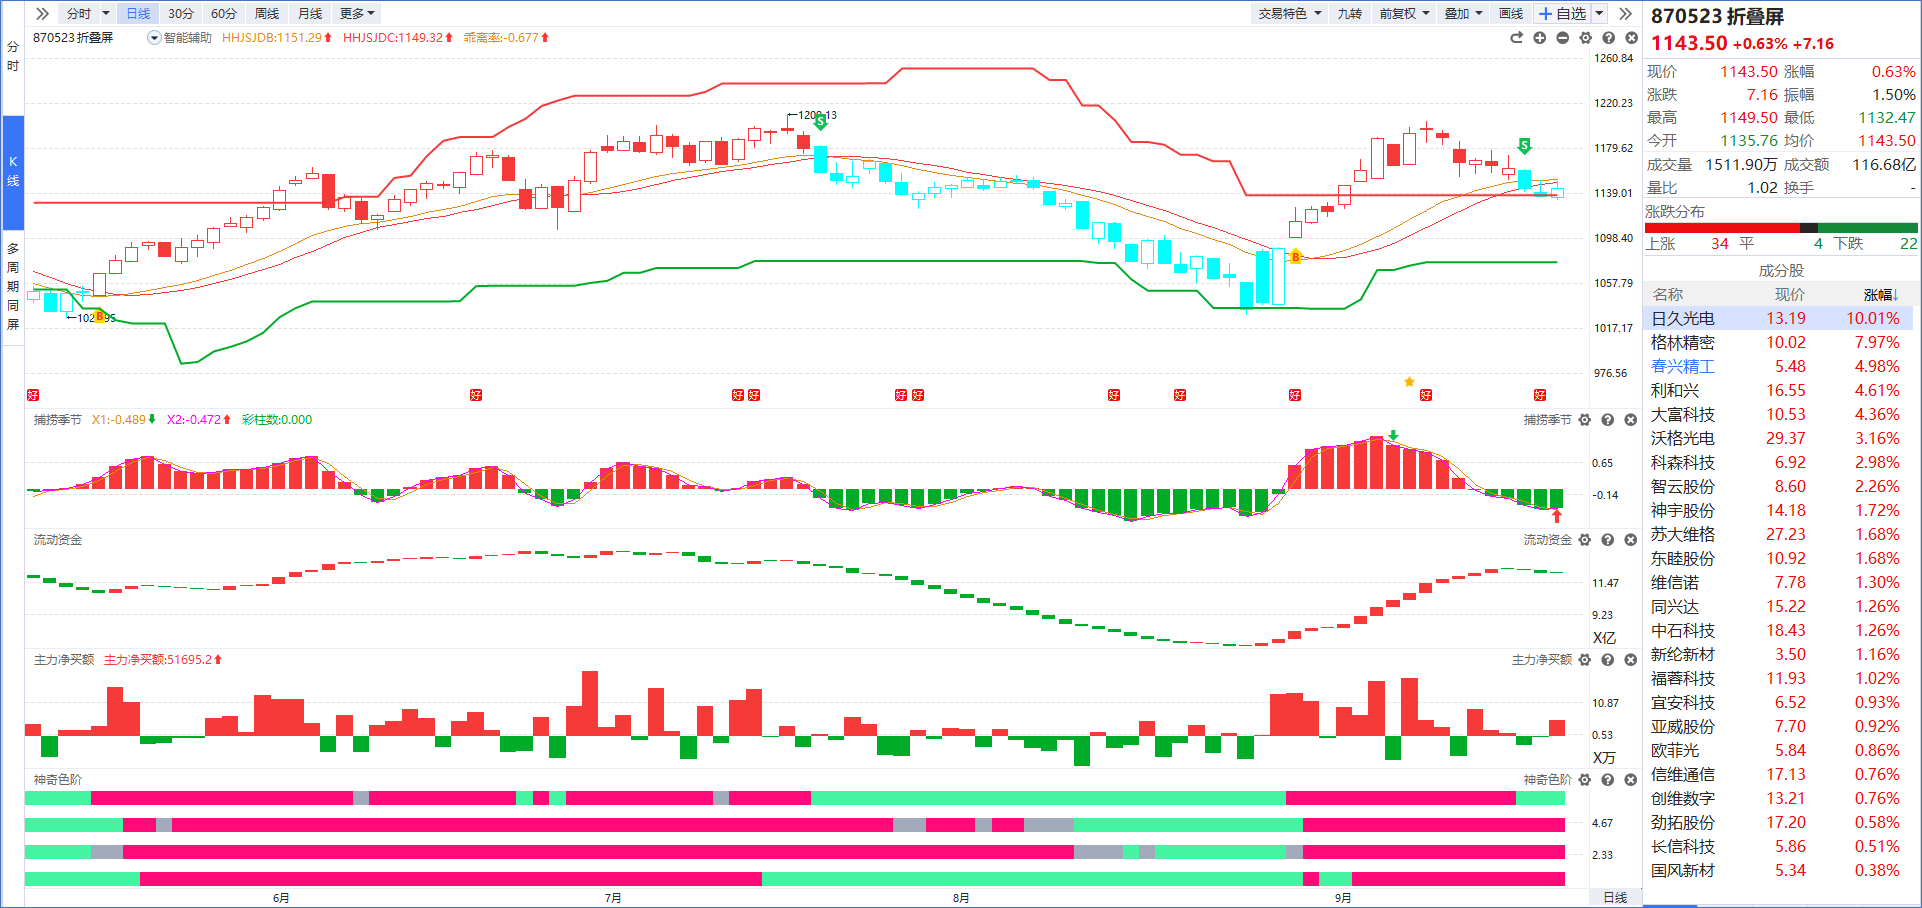Open settings gear for 捕捞季节 indicator
The width and height of the screenshot is (1922, 908).
(x=1584, y=420)
